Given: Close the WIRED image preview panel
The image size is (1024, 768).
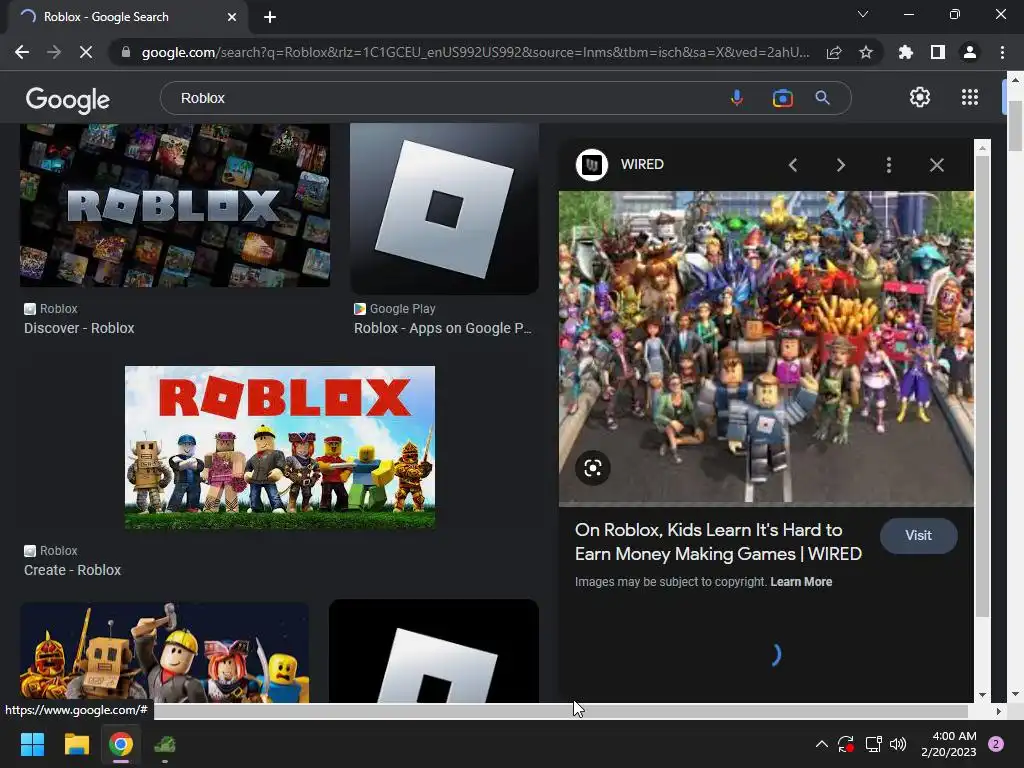Looking at the screenshot, I should [x=936, y=165].
